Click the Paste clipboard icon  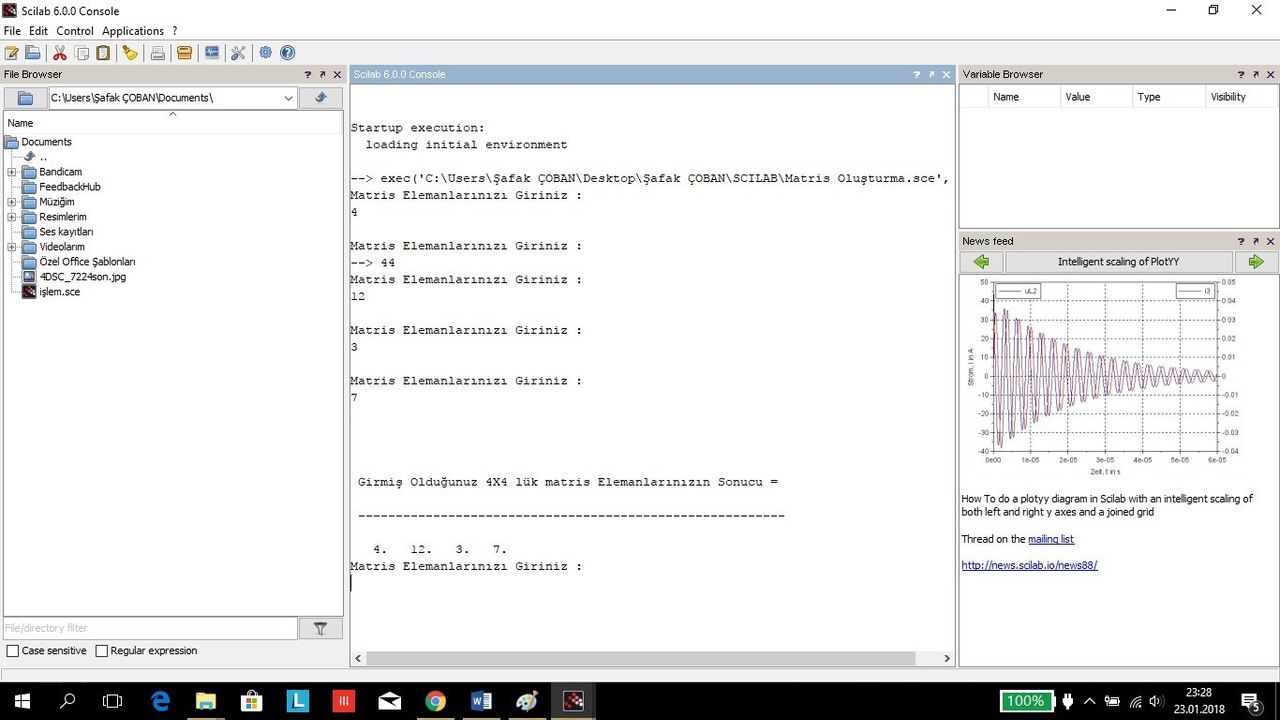tap(103, 53)
